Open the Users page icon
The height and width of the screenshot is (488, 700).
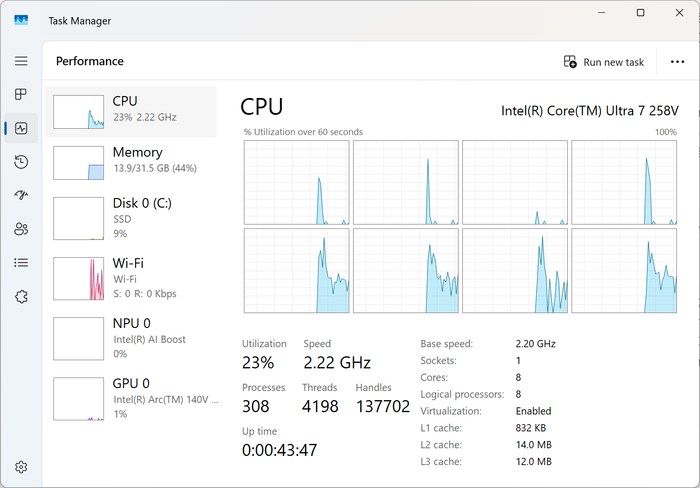(x=21, y=229)
